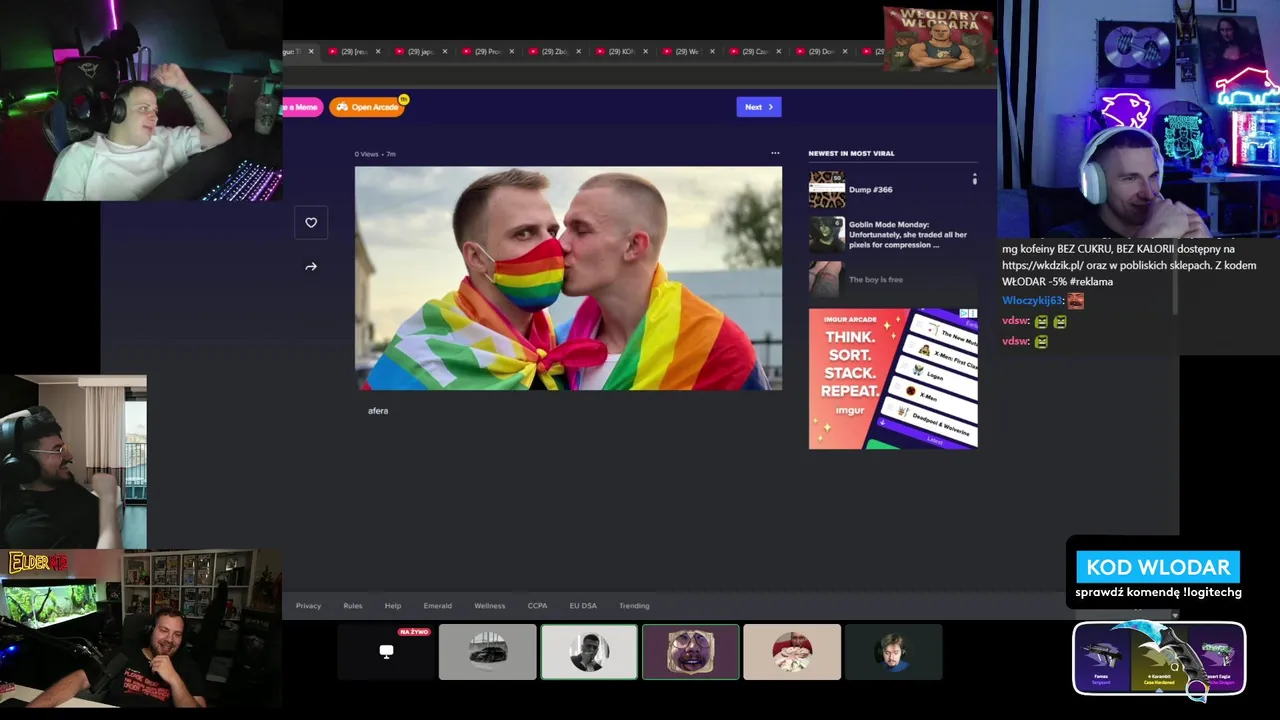1280x720 pixels.
Task: Close the '(29) Prov' YouTube tab
Action: [512, 51]
